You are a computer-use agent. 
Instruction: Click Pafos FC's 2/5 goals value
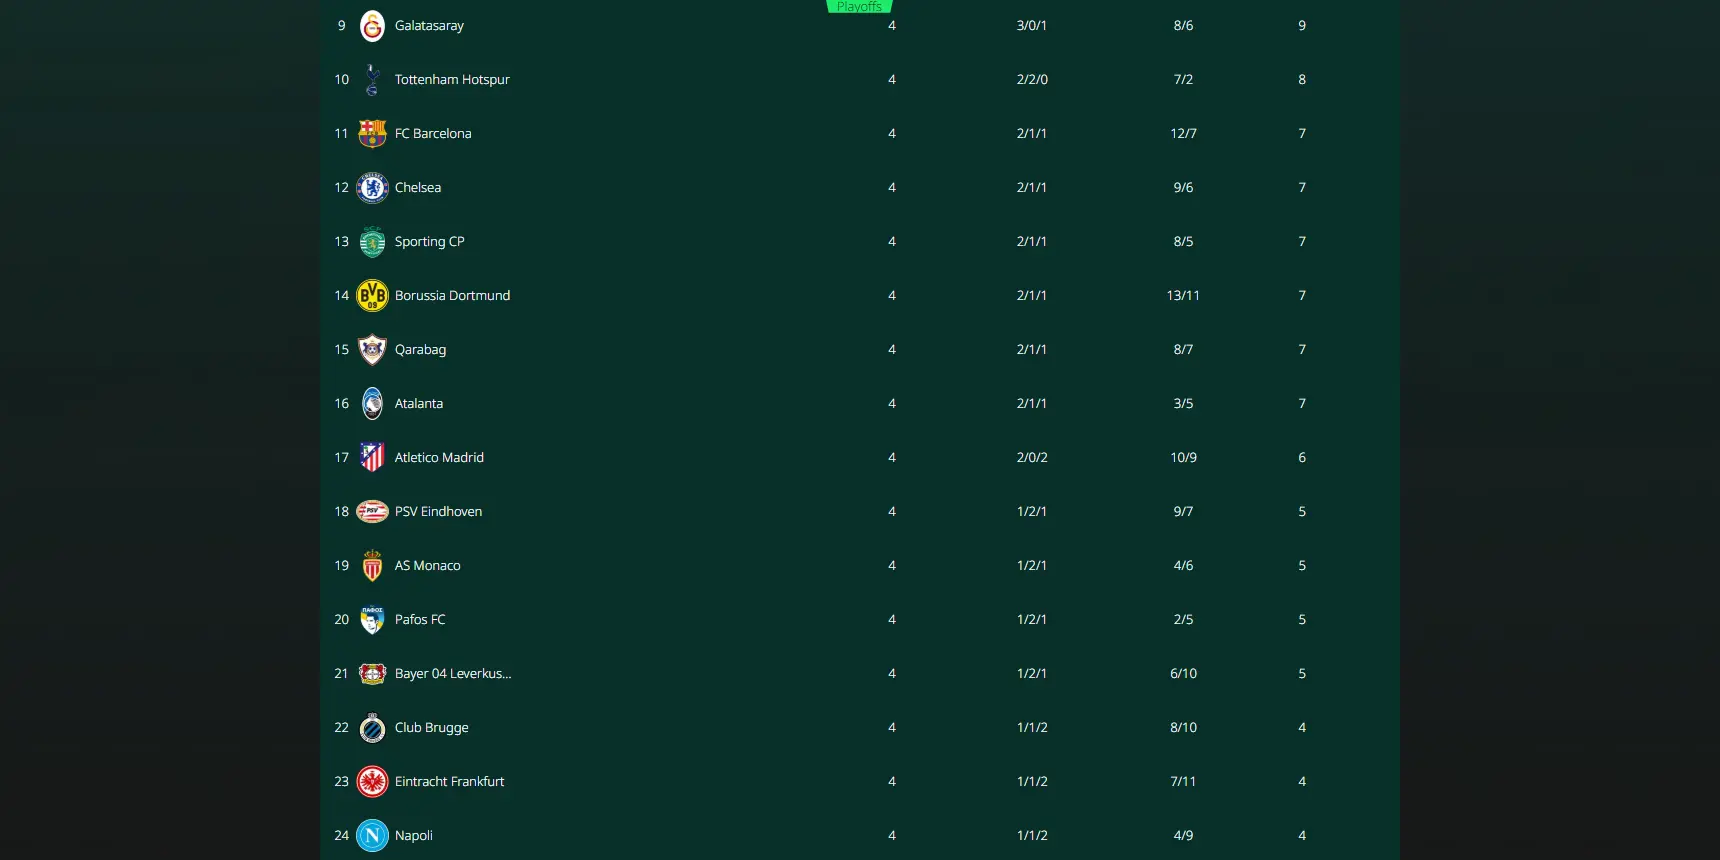[1183, 620]
